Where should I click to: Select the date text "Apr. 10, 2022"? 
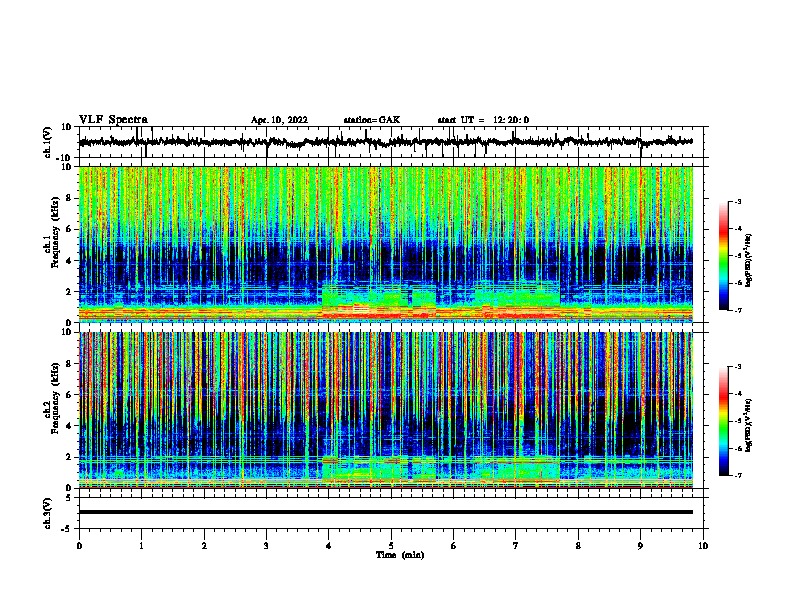[279, 120]
